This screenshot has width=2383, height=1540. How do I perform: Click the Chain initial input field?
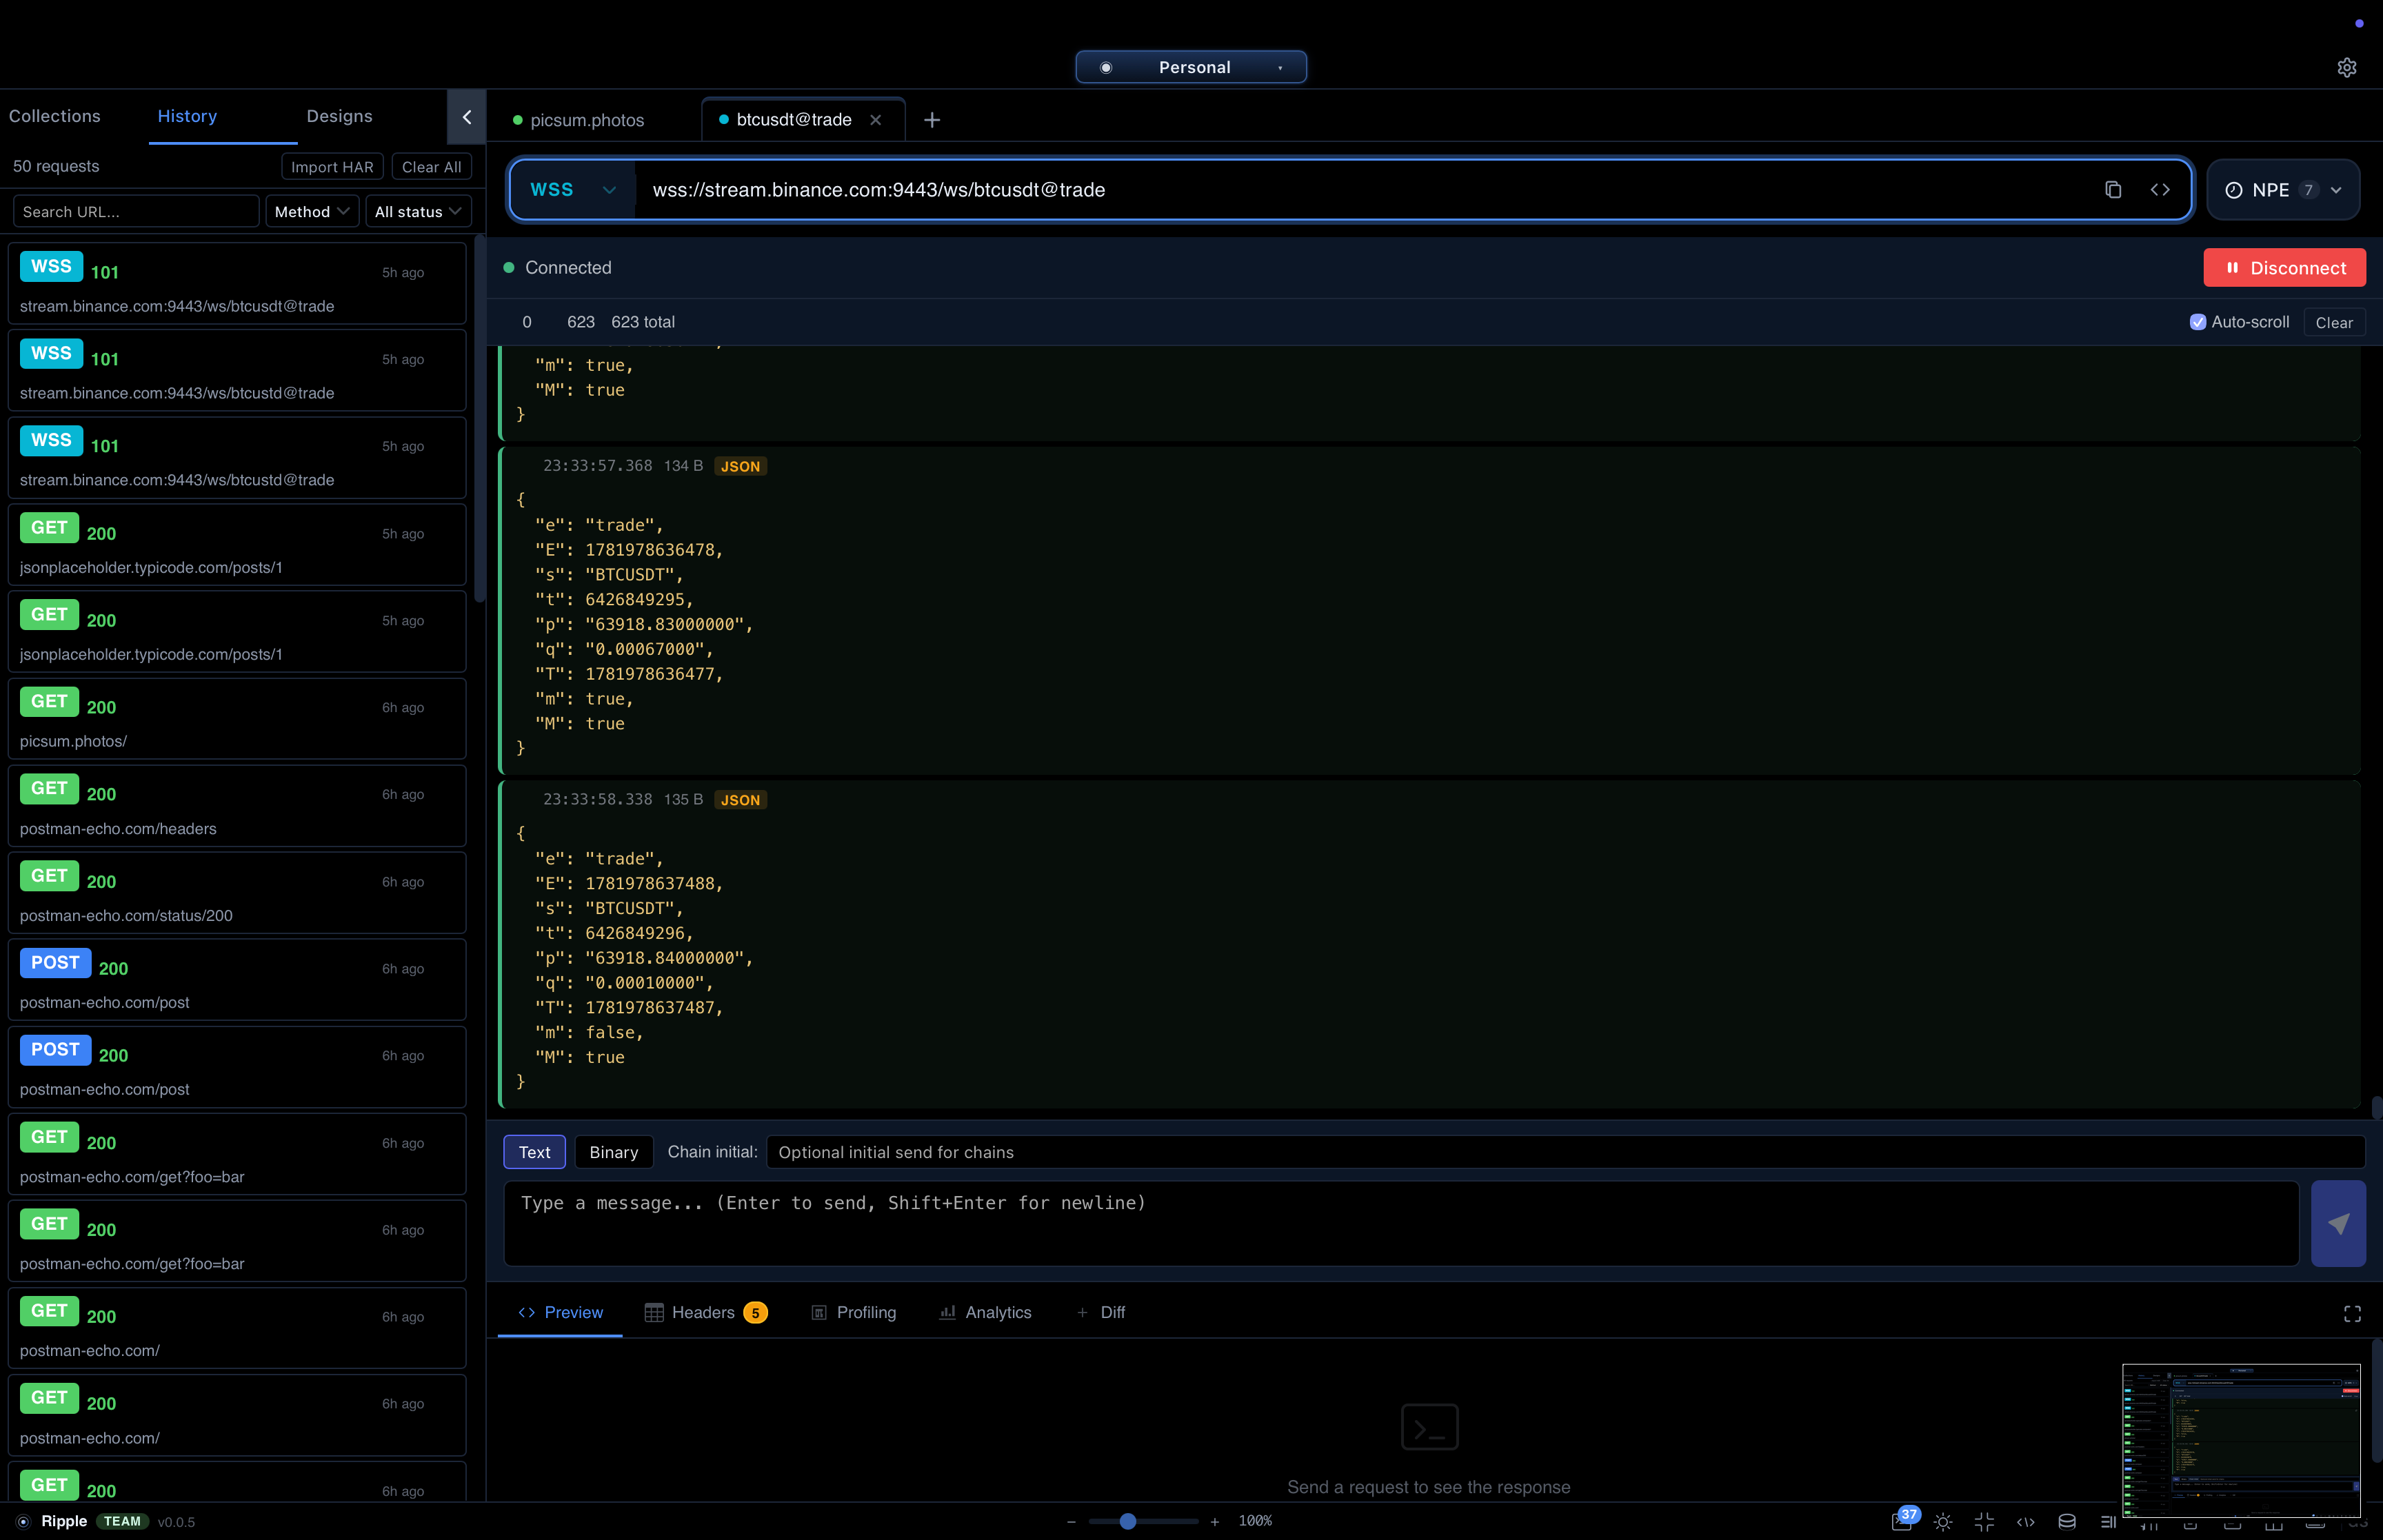pos(1565,1152)
